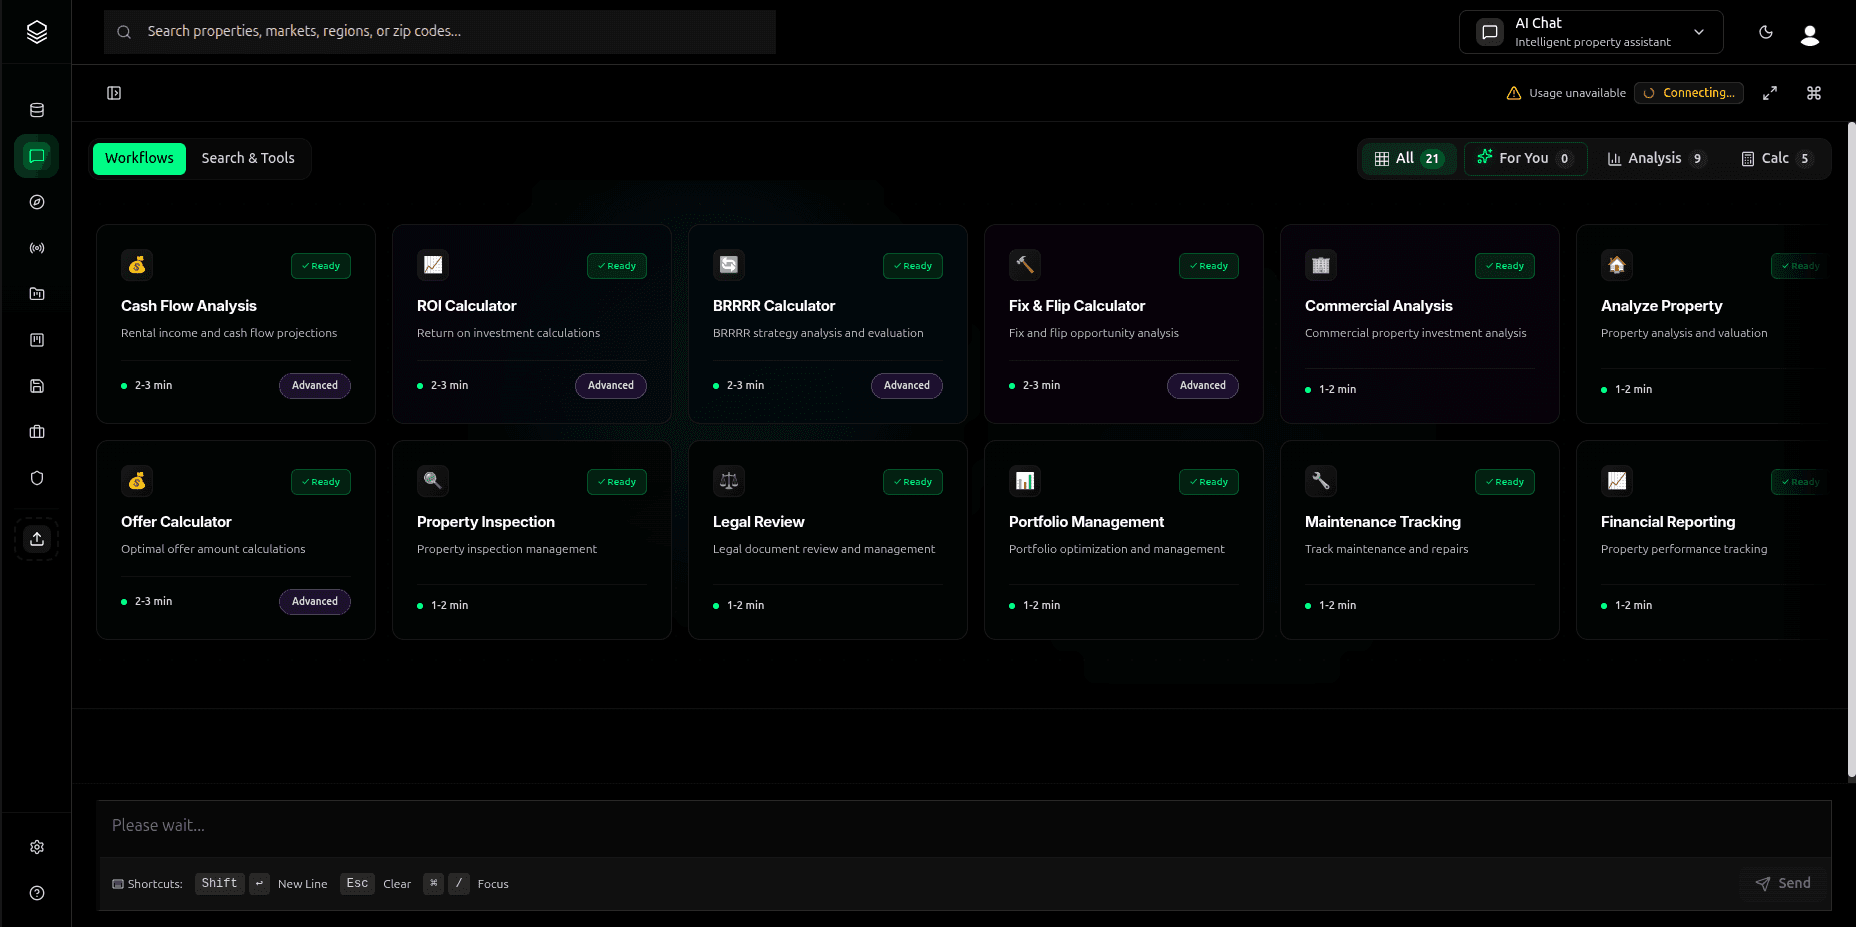1856x927 pixels.
Task: Click the BRRRR Calculator refresh icon
Action: point(729,265)
